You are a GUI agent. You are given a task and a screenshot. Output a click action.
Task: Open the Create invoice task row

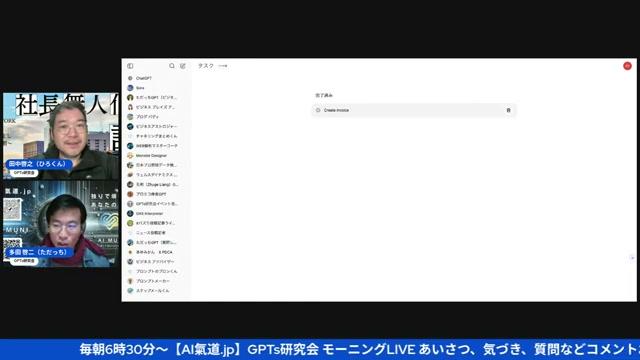[414, 110]
